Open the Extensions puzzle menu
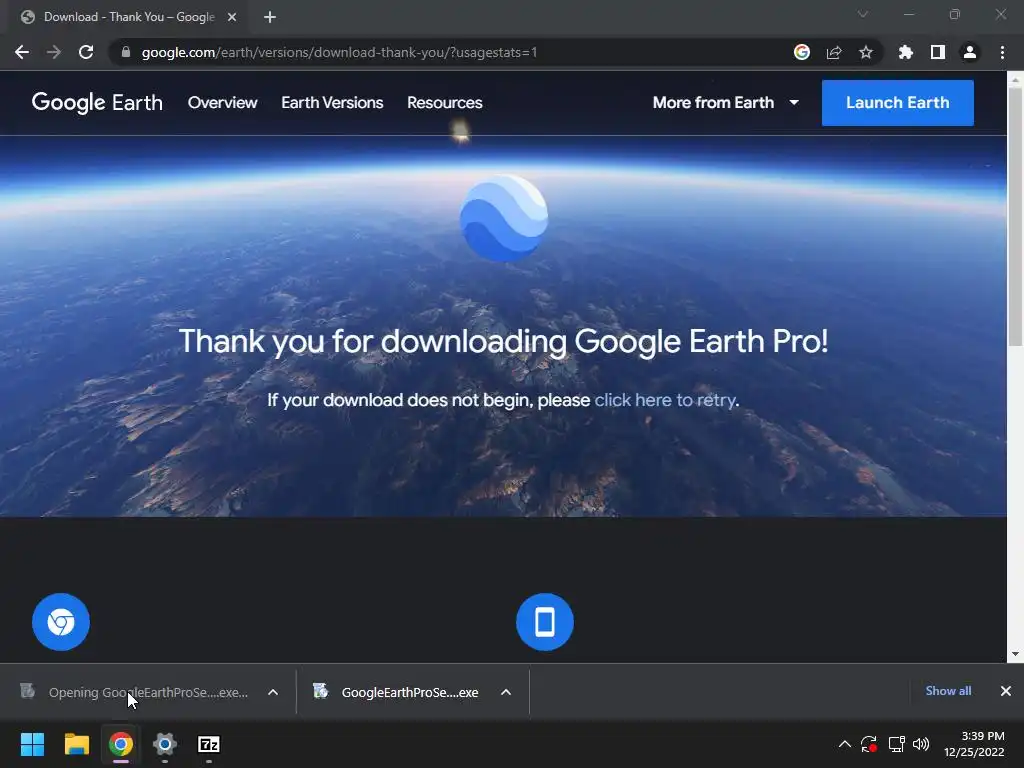The width and height of the screenshot is (1024, 768). click(x=905, y=52)
